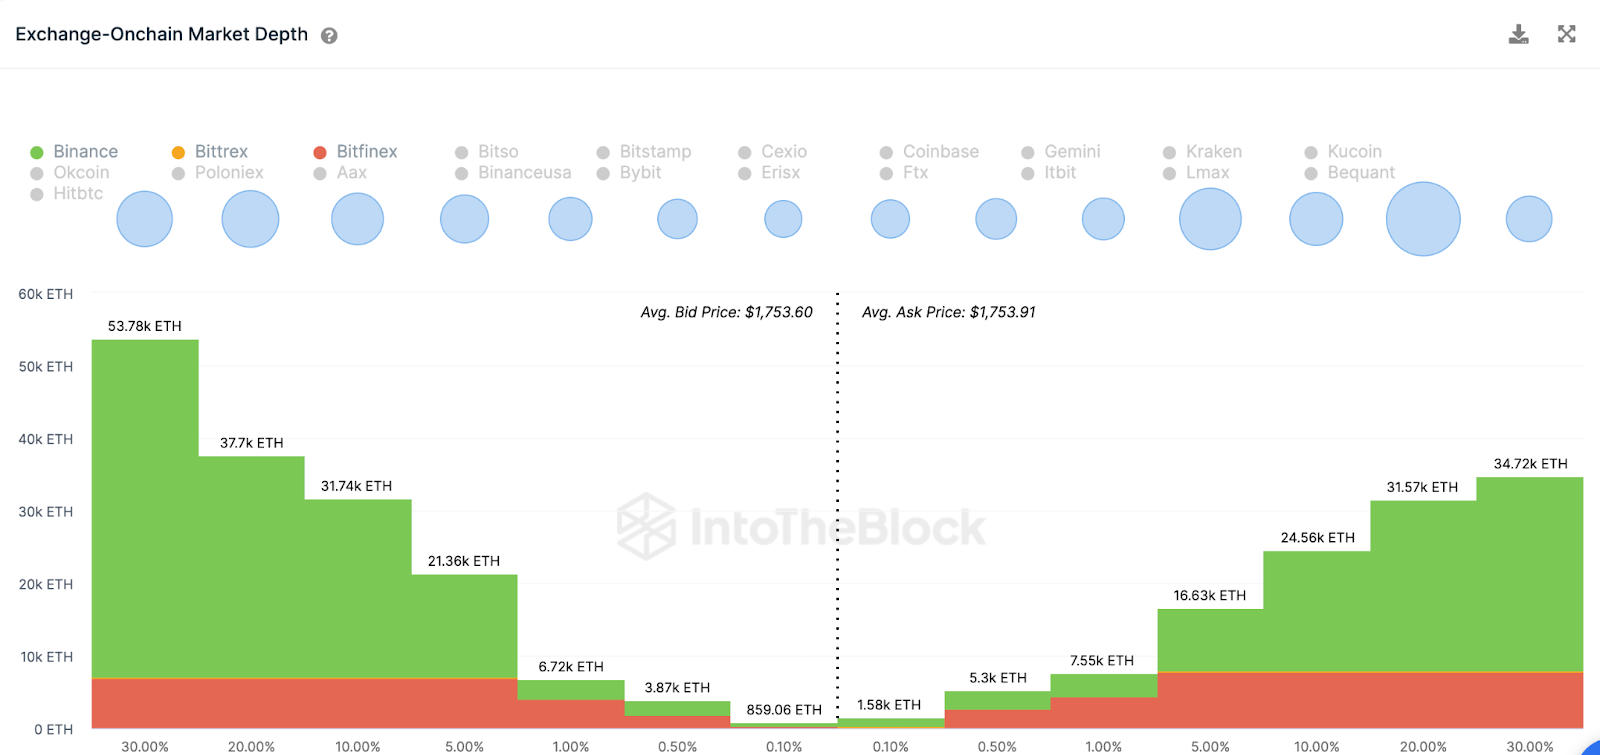Open help tooltip next to chart title
Image resolution: width=1600 pixels, height=755 pixels.
coord(329,35)
